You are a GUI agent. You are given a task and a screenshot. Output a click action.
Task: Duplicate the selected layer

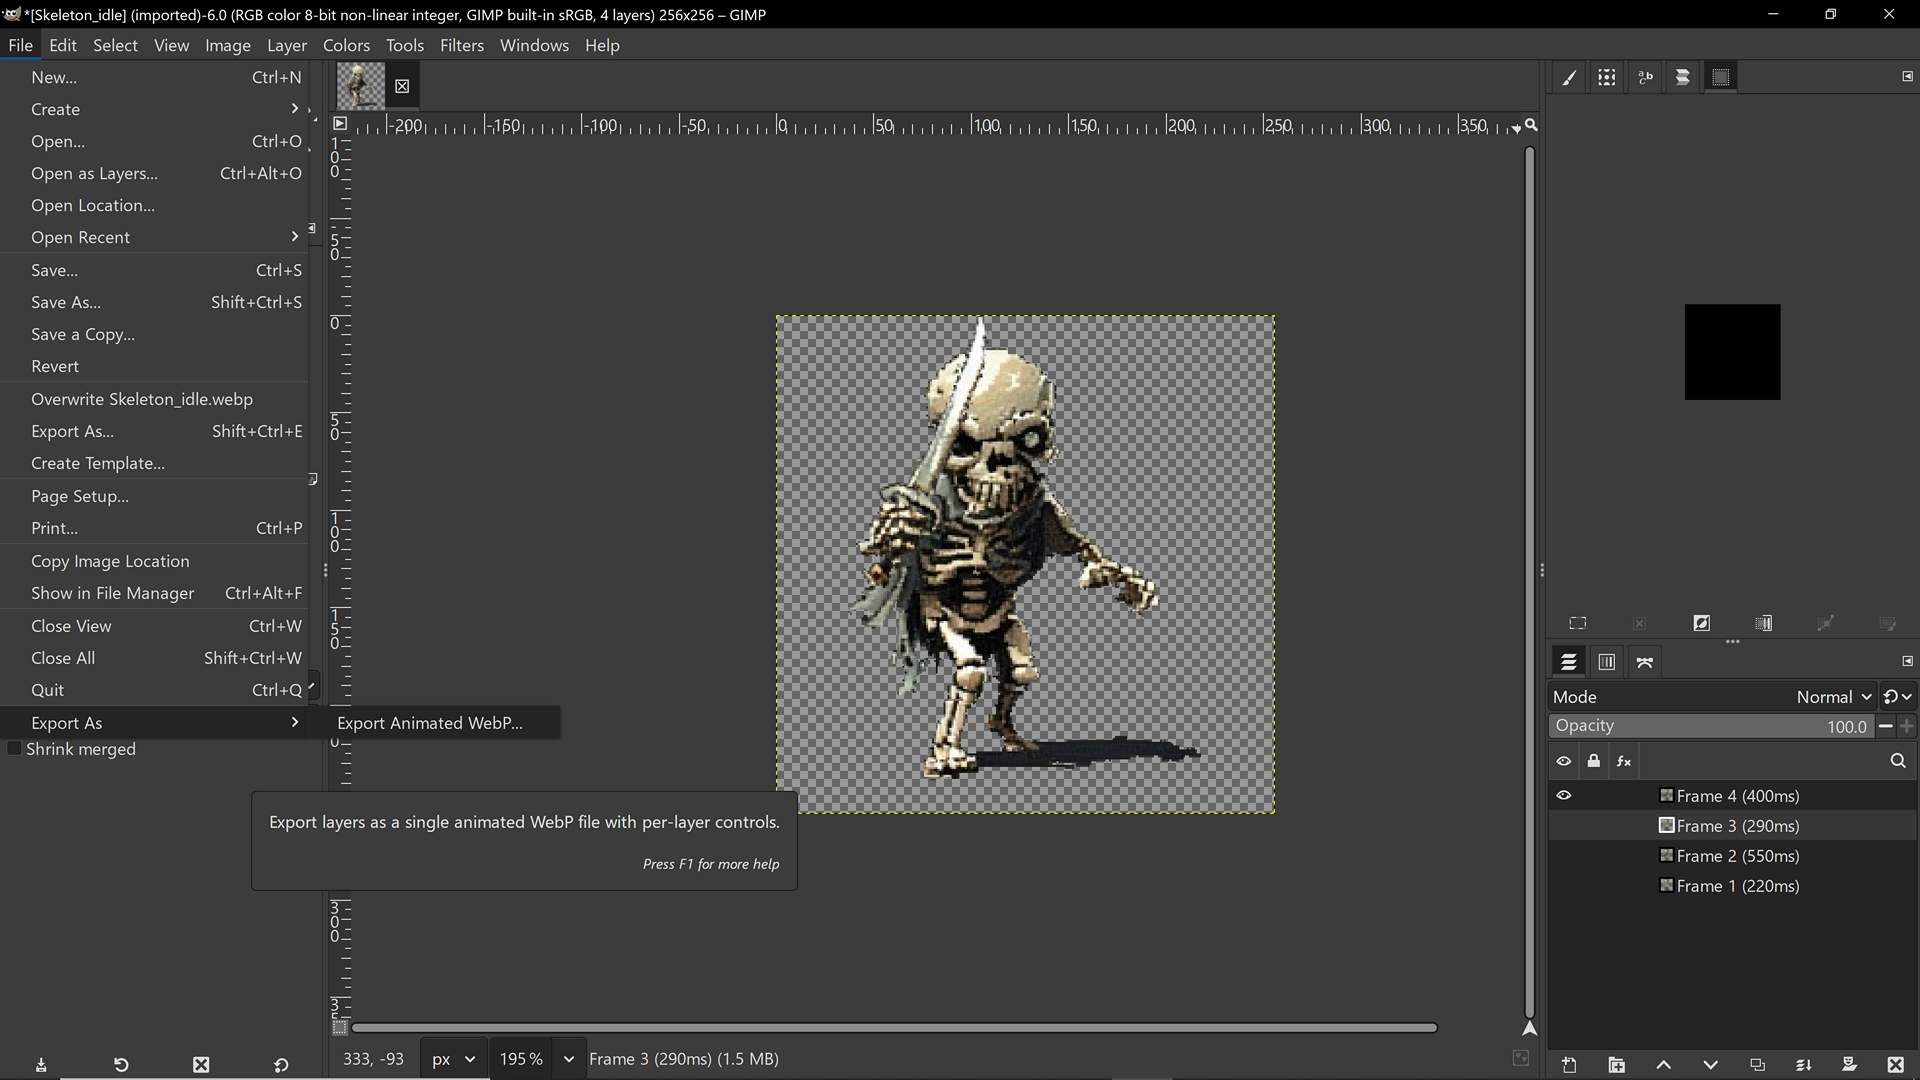pos(1757,1065)
